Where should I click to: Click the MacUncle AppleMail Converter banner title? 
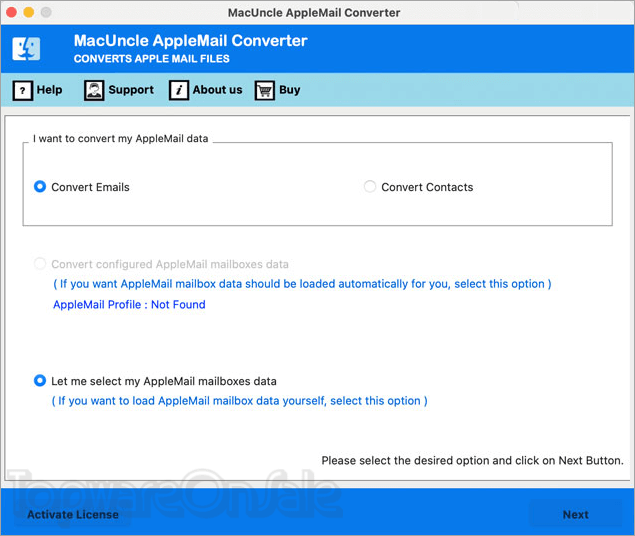(x=190, y=40)
